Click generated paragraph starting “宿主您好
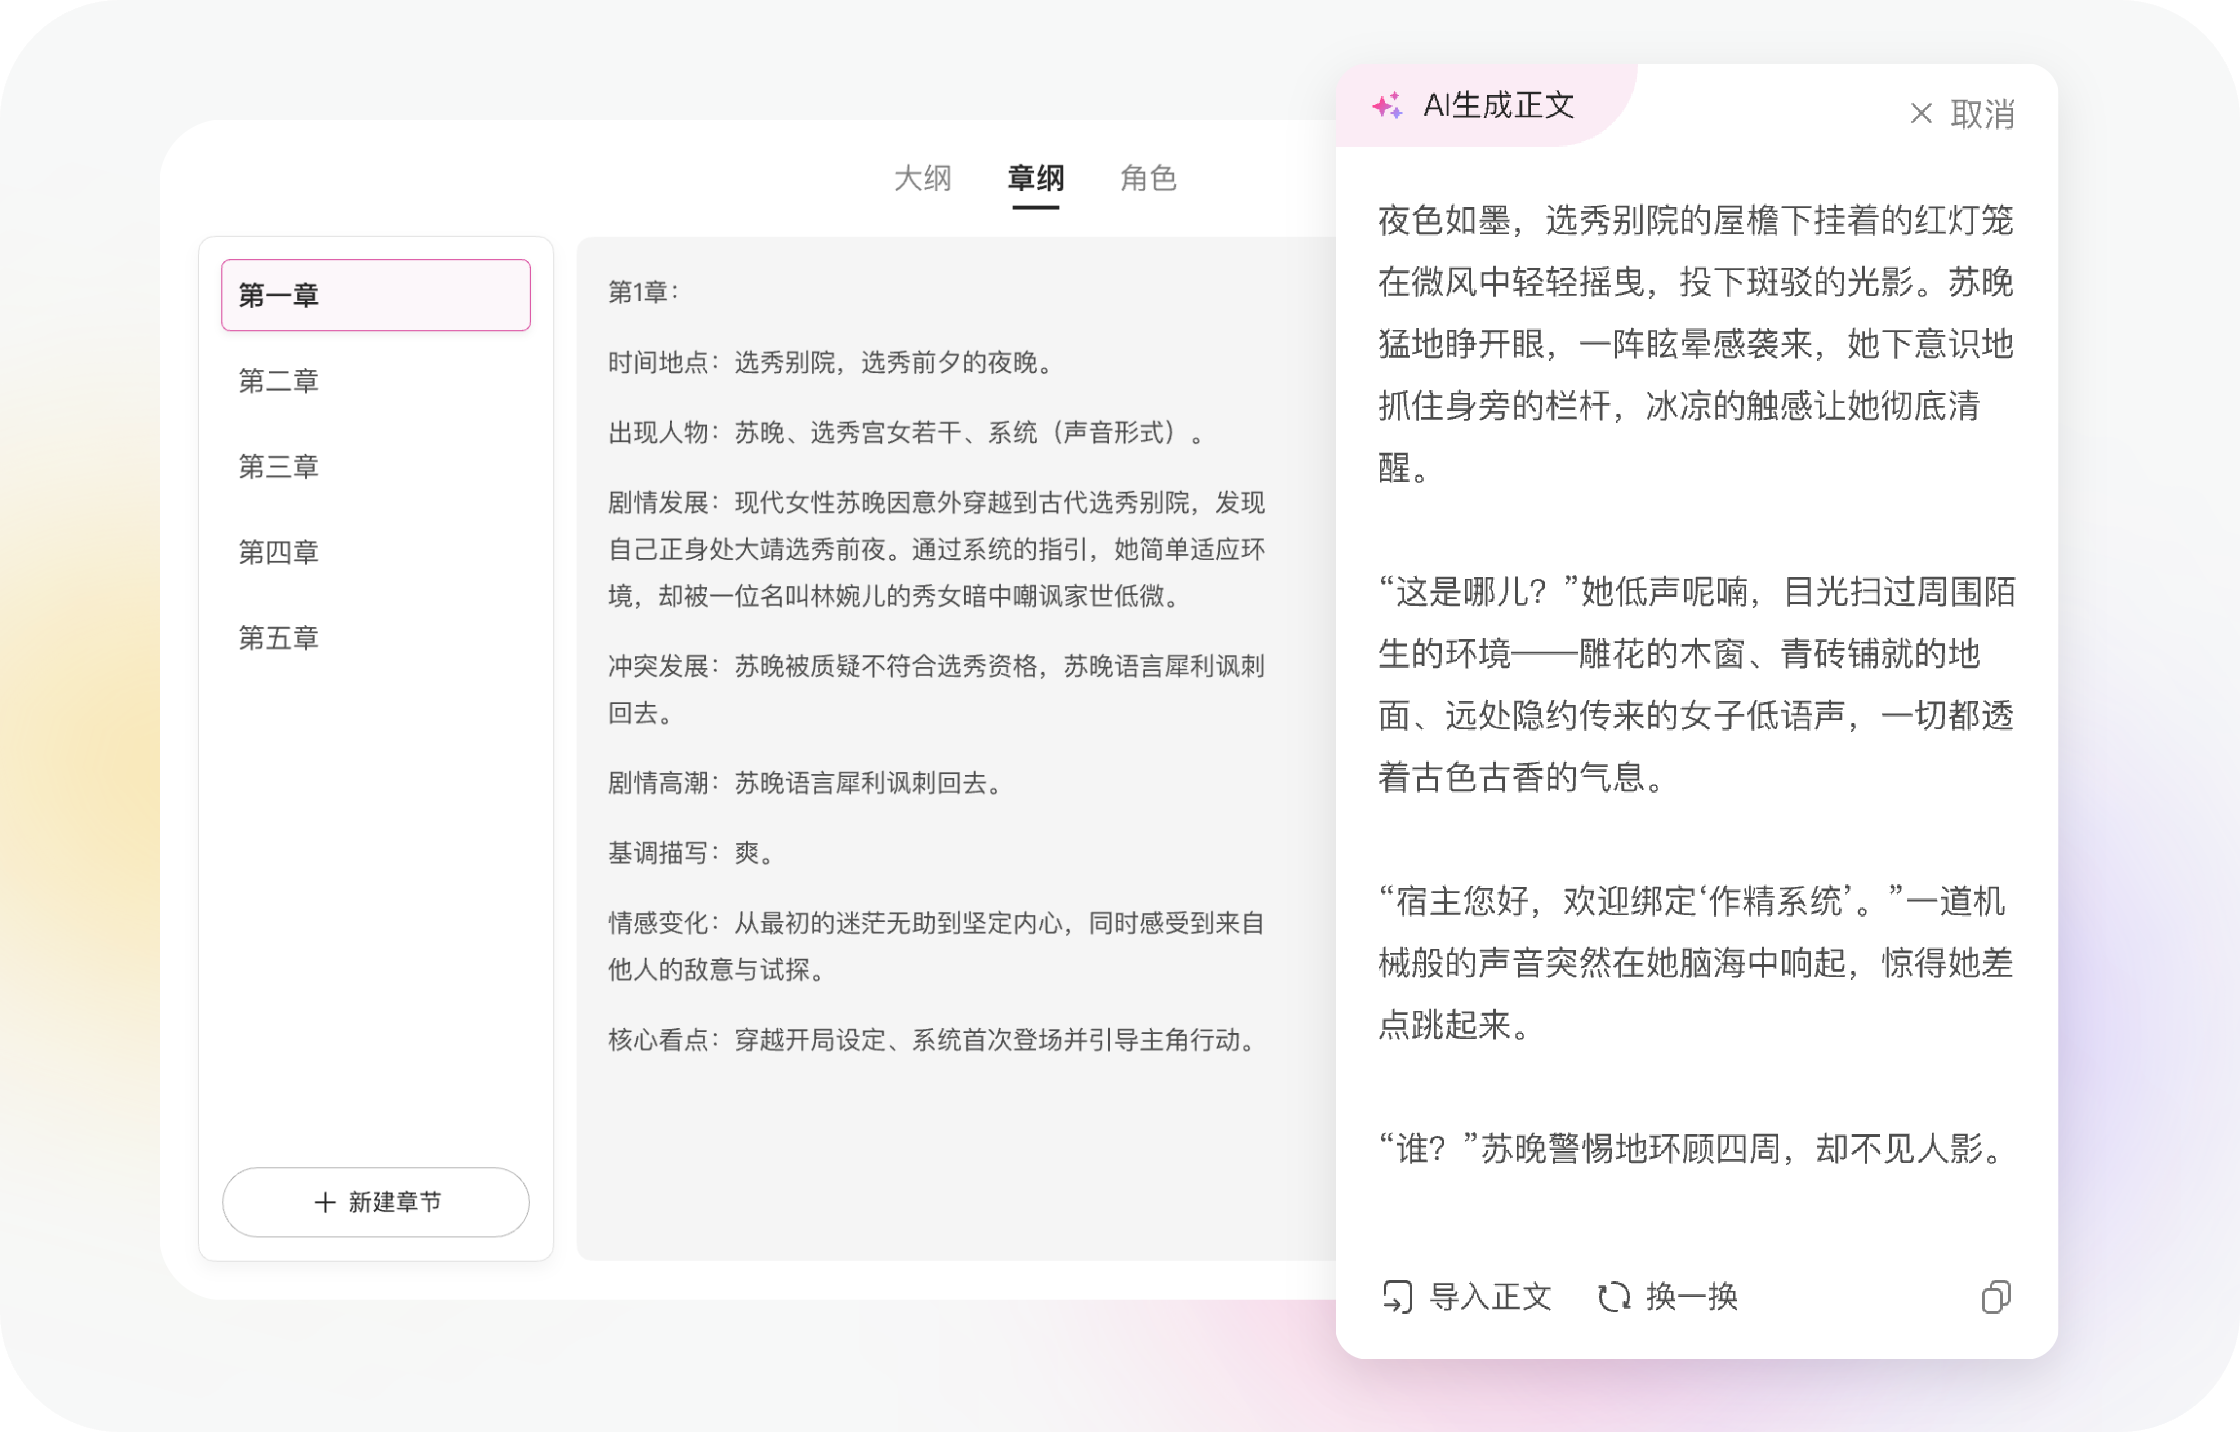Screen dimensions: 2240x1432 (x=1696, y=962)
